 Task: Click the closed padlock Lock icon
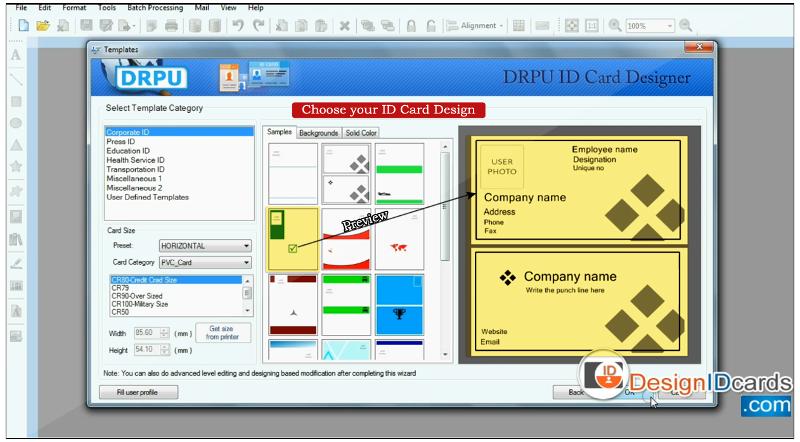(411, 26)
